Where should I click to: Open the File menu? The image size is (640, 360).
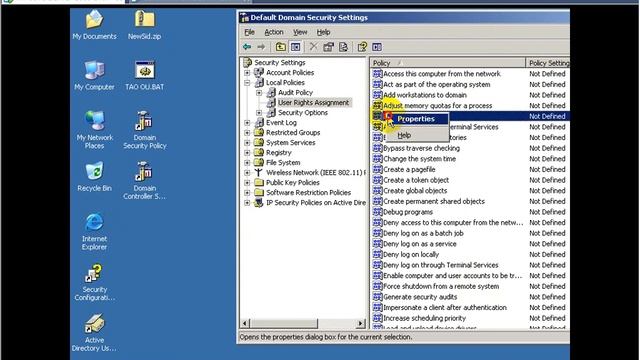(249, 32)
